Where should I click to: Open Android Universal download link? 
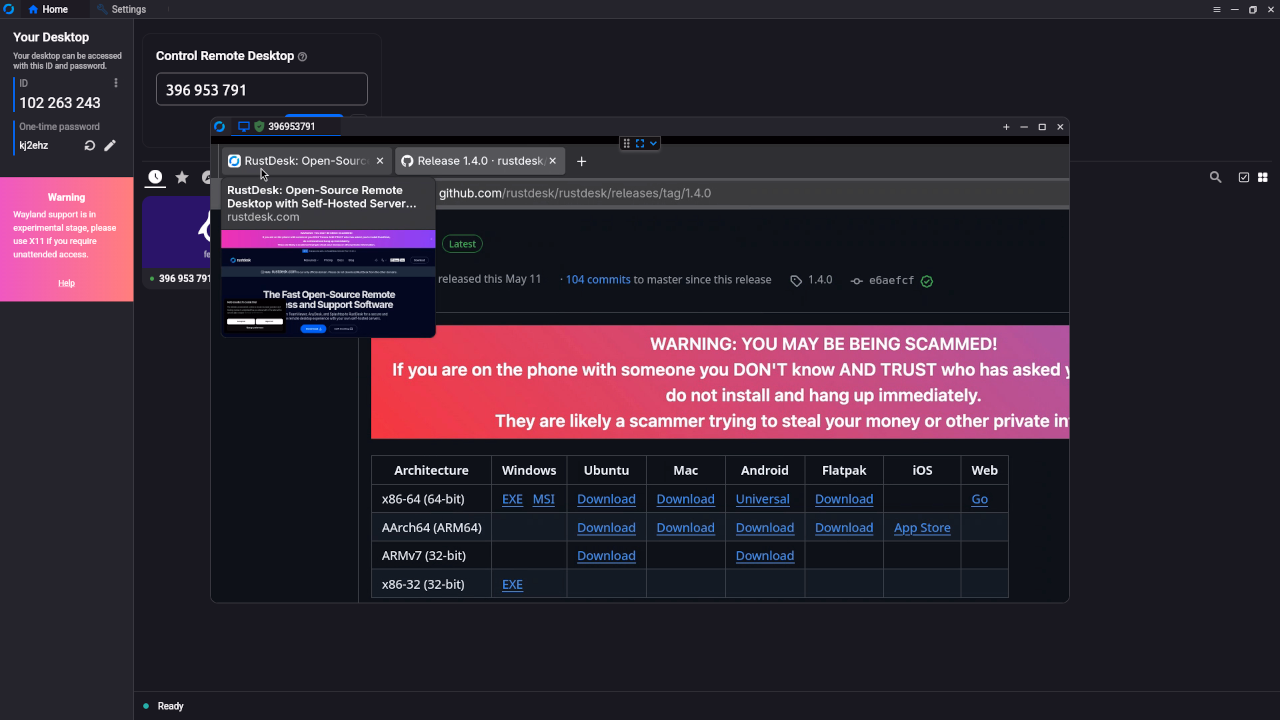tap(763, 499)
